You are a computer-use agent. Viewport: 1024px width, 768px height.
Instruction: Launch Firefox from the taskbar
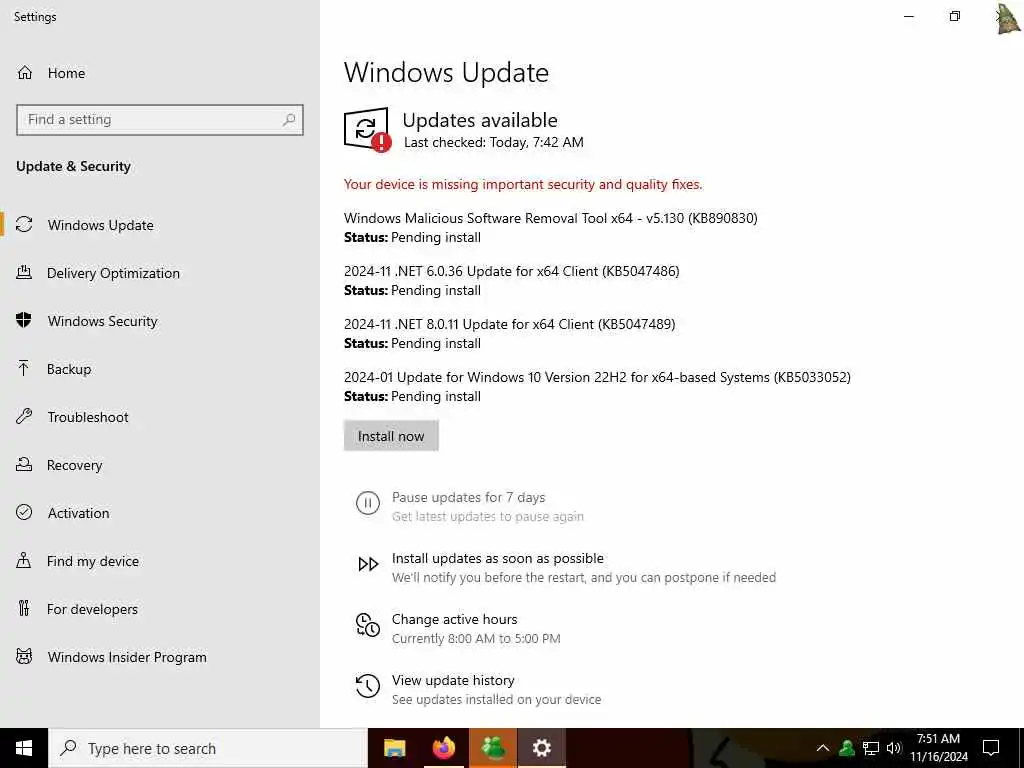[x=444, y=748]
